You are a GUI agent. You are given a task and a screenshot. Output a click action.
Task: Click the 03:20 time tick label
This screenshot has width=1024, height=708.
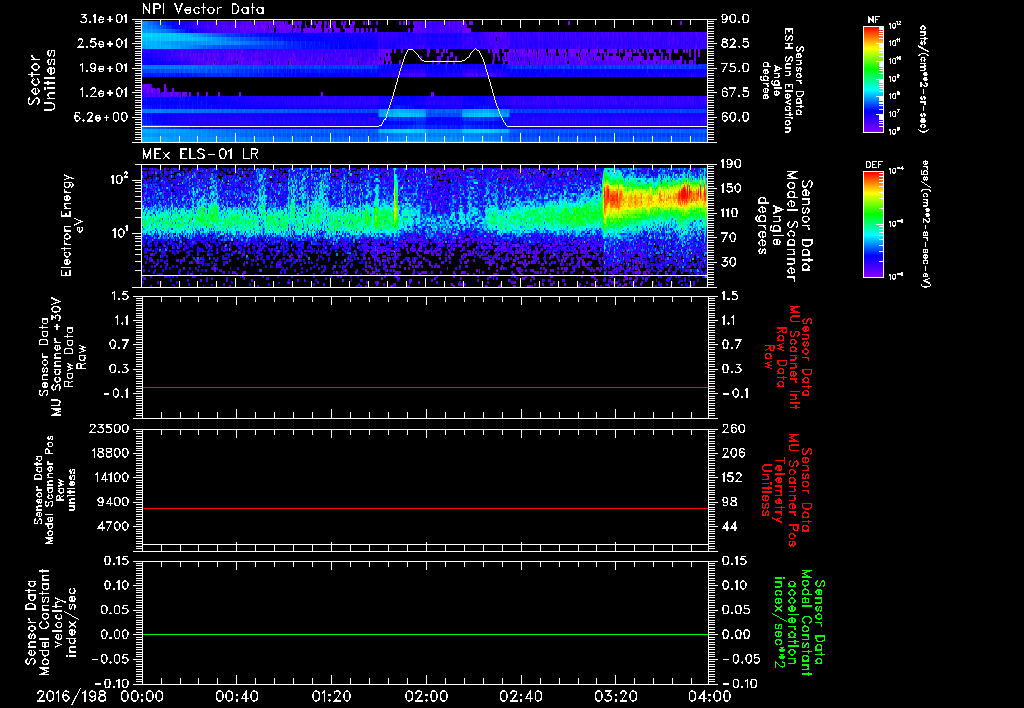click(615, 696)
